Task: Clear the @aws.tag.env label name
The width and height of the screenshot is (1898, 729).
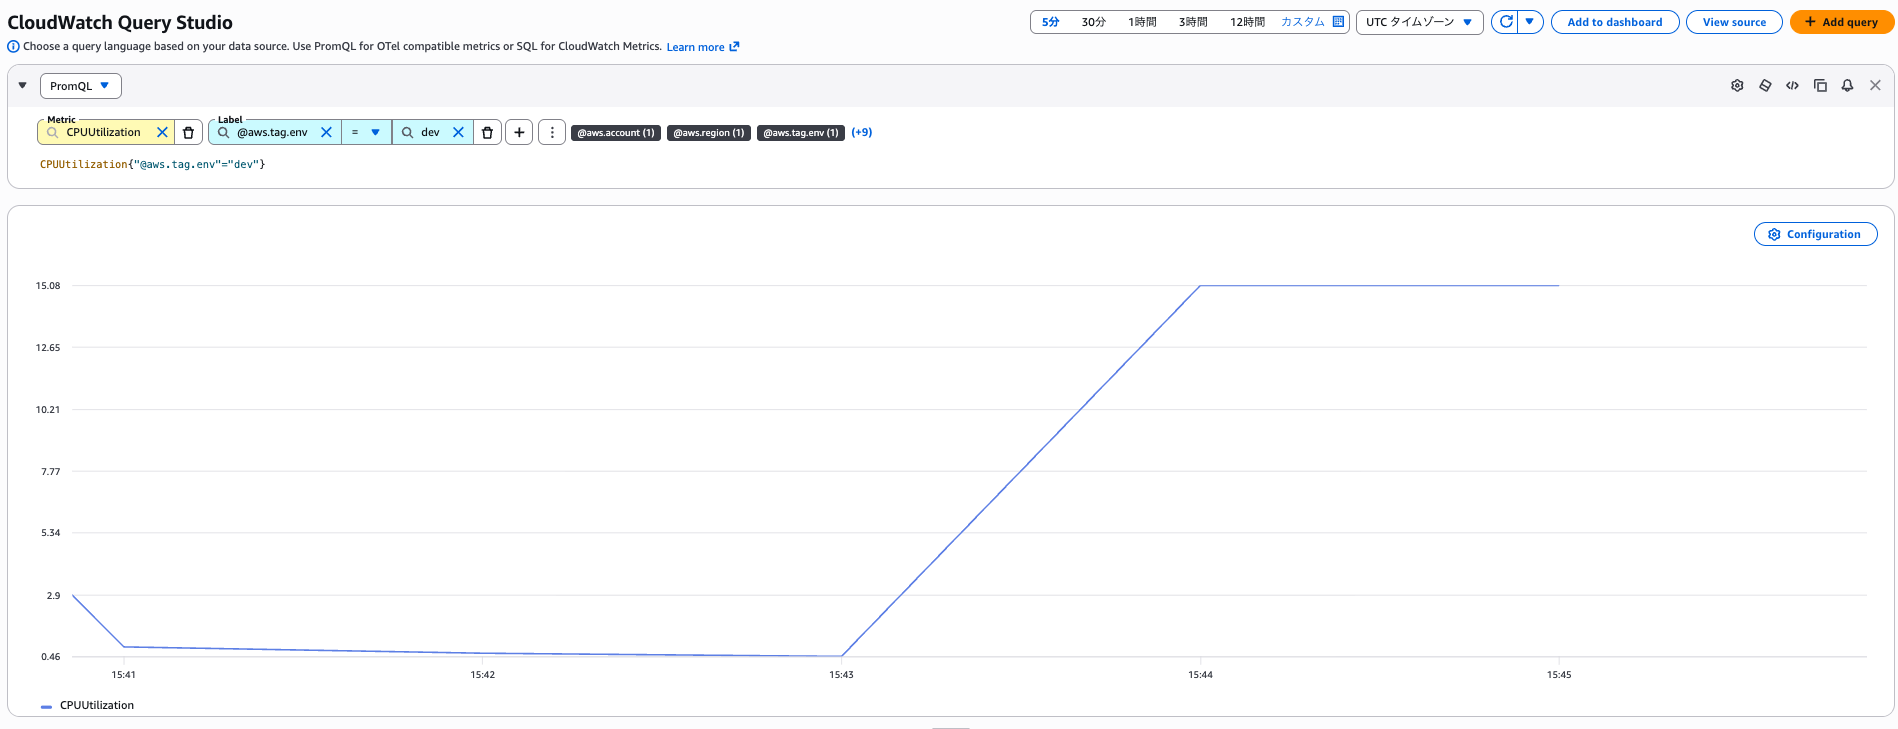Action: [326, 132]
